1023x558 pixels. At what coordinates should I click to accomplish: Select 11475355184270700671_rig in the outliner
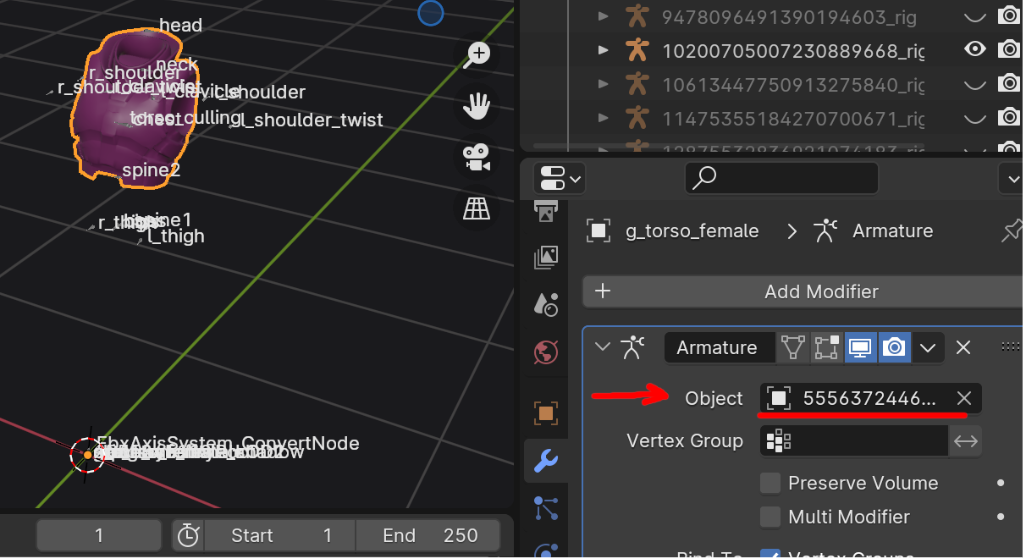tap(793, 119)
